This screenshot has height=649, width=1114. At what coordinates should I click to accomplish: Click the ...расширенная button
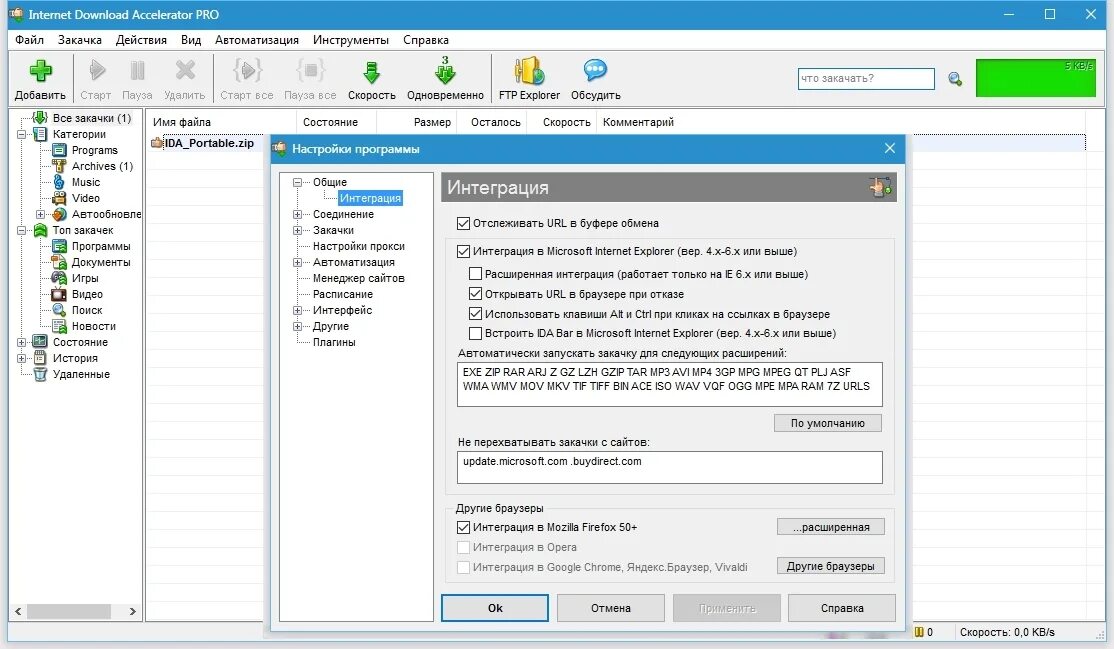831,527
